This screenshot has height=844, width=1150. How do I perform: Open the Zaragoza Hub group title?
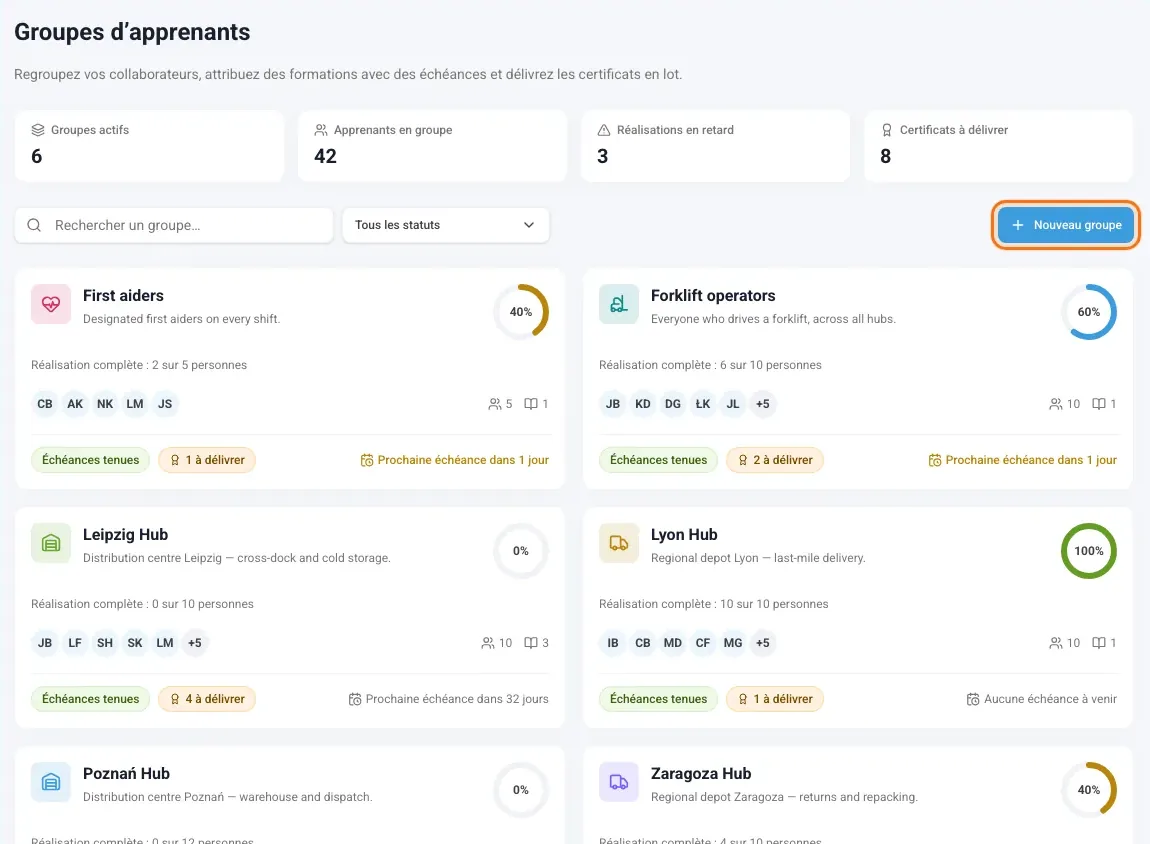click(x=701, y=774)
